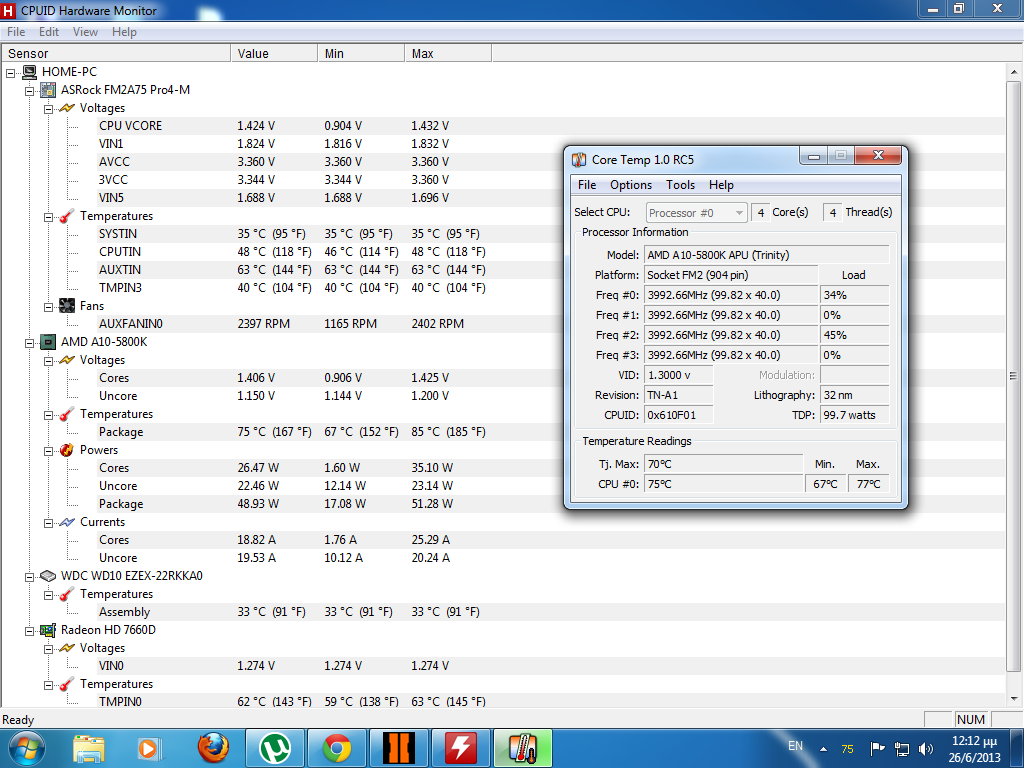Open Firefox from the taskbar

point(214,748)
